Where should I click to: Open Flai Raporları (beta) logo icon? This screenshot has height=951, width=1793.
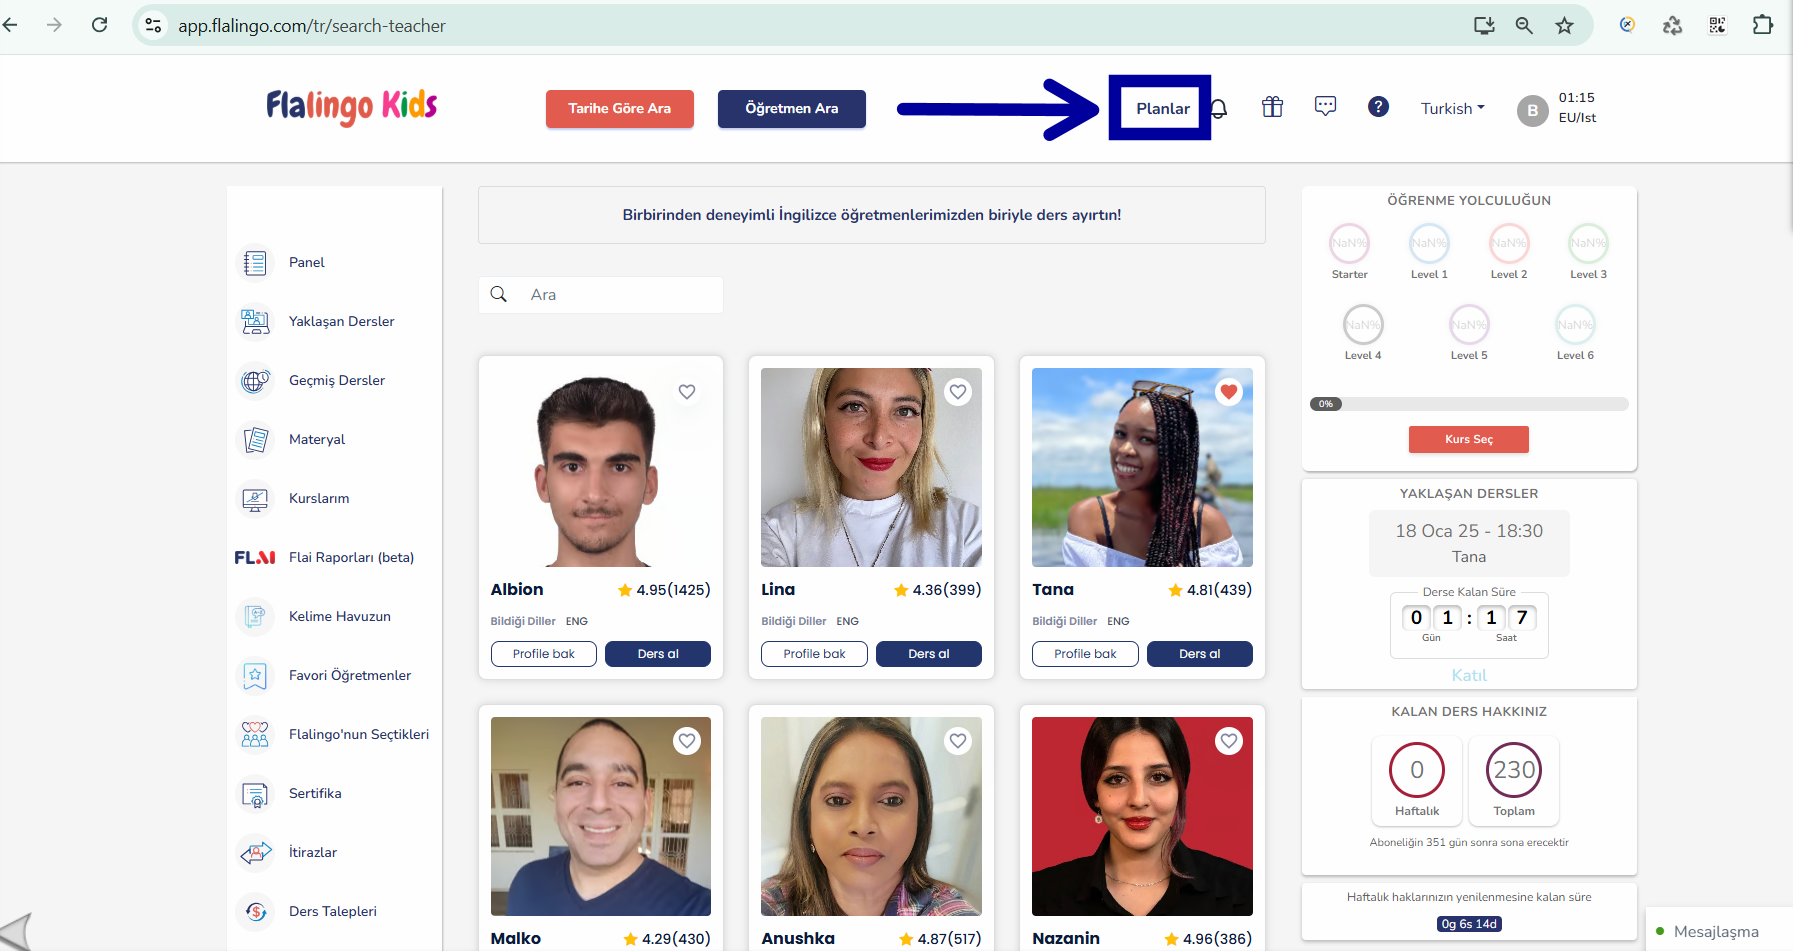pyautogui.click(x=255, y=558)
